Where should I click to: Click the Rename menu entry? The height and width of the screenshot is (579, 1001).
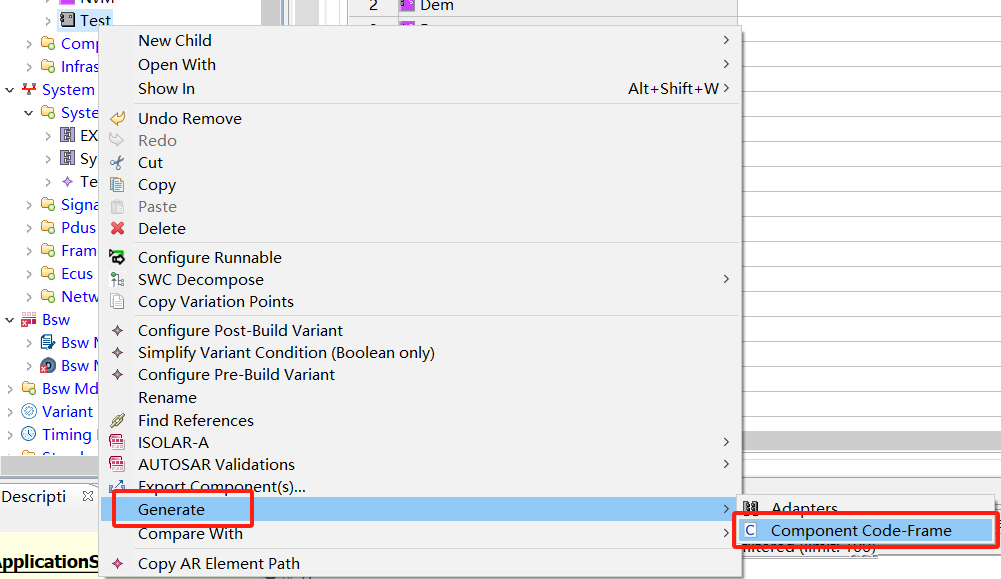tap(167, 398)
